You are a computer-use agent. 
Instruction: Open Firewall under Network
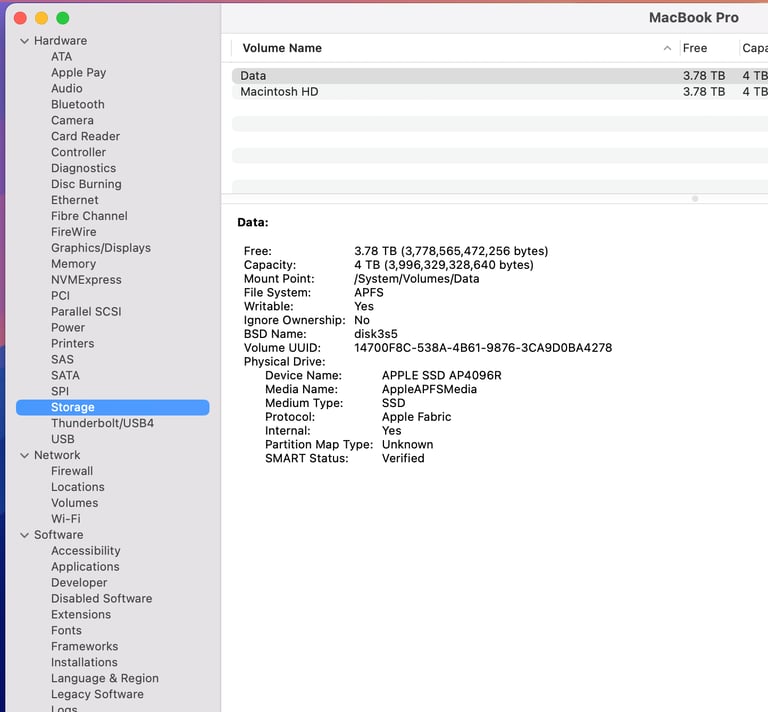[72, 471]
